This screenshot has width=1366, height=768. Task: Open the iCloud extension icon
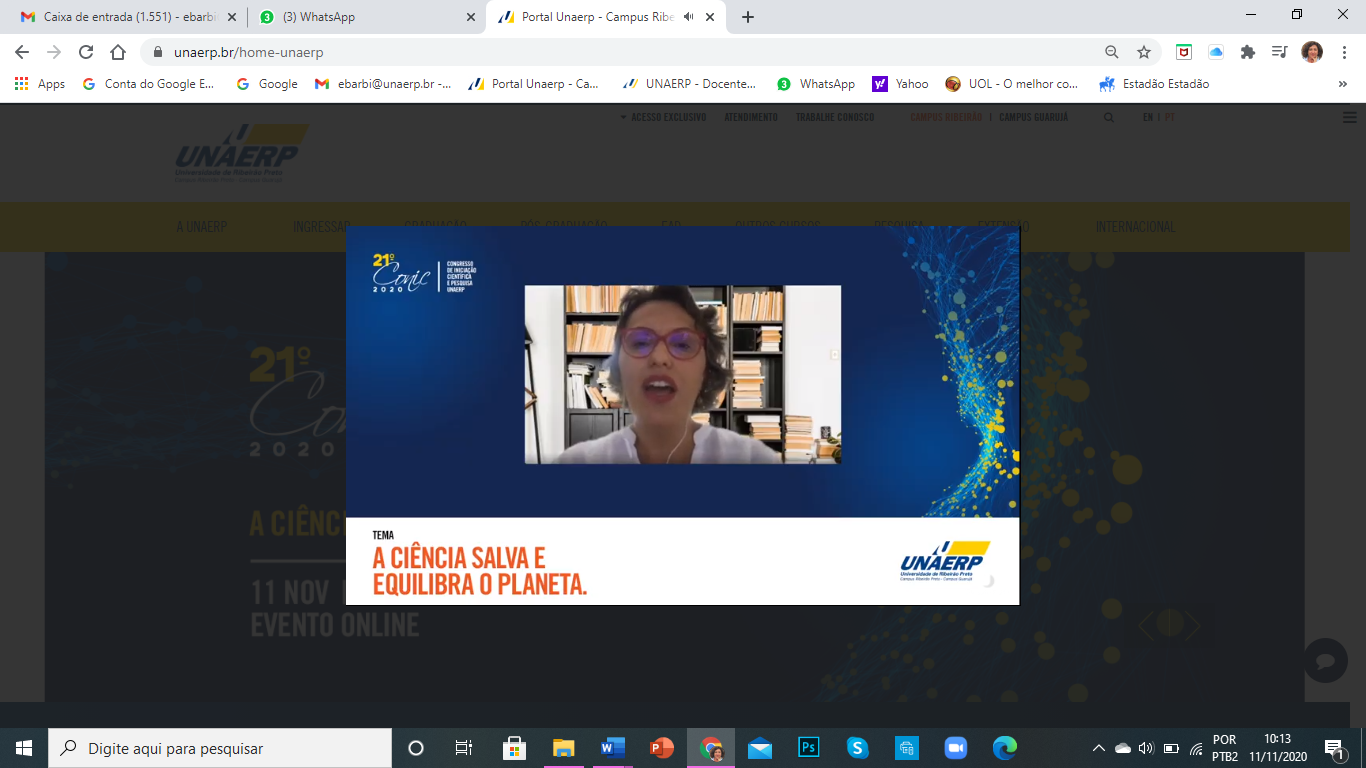pos(1216,52)
